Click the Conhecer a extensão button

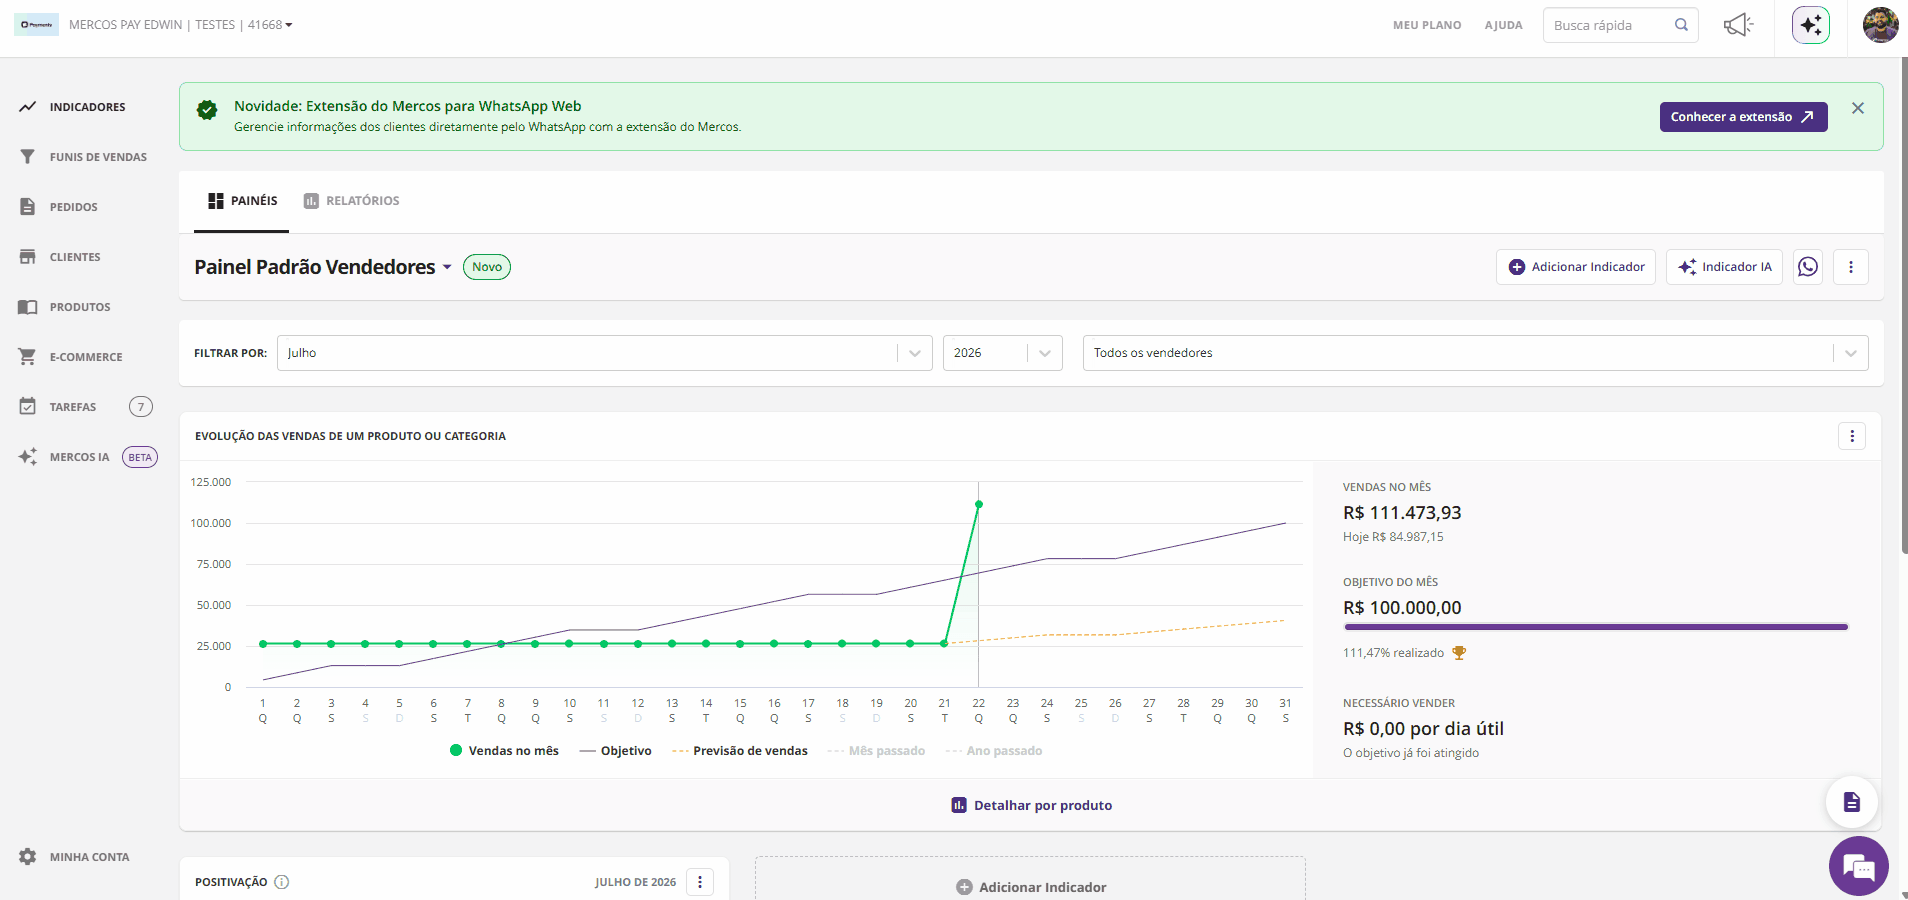click(1743, 117)
